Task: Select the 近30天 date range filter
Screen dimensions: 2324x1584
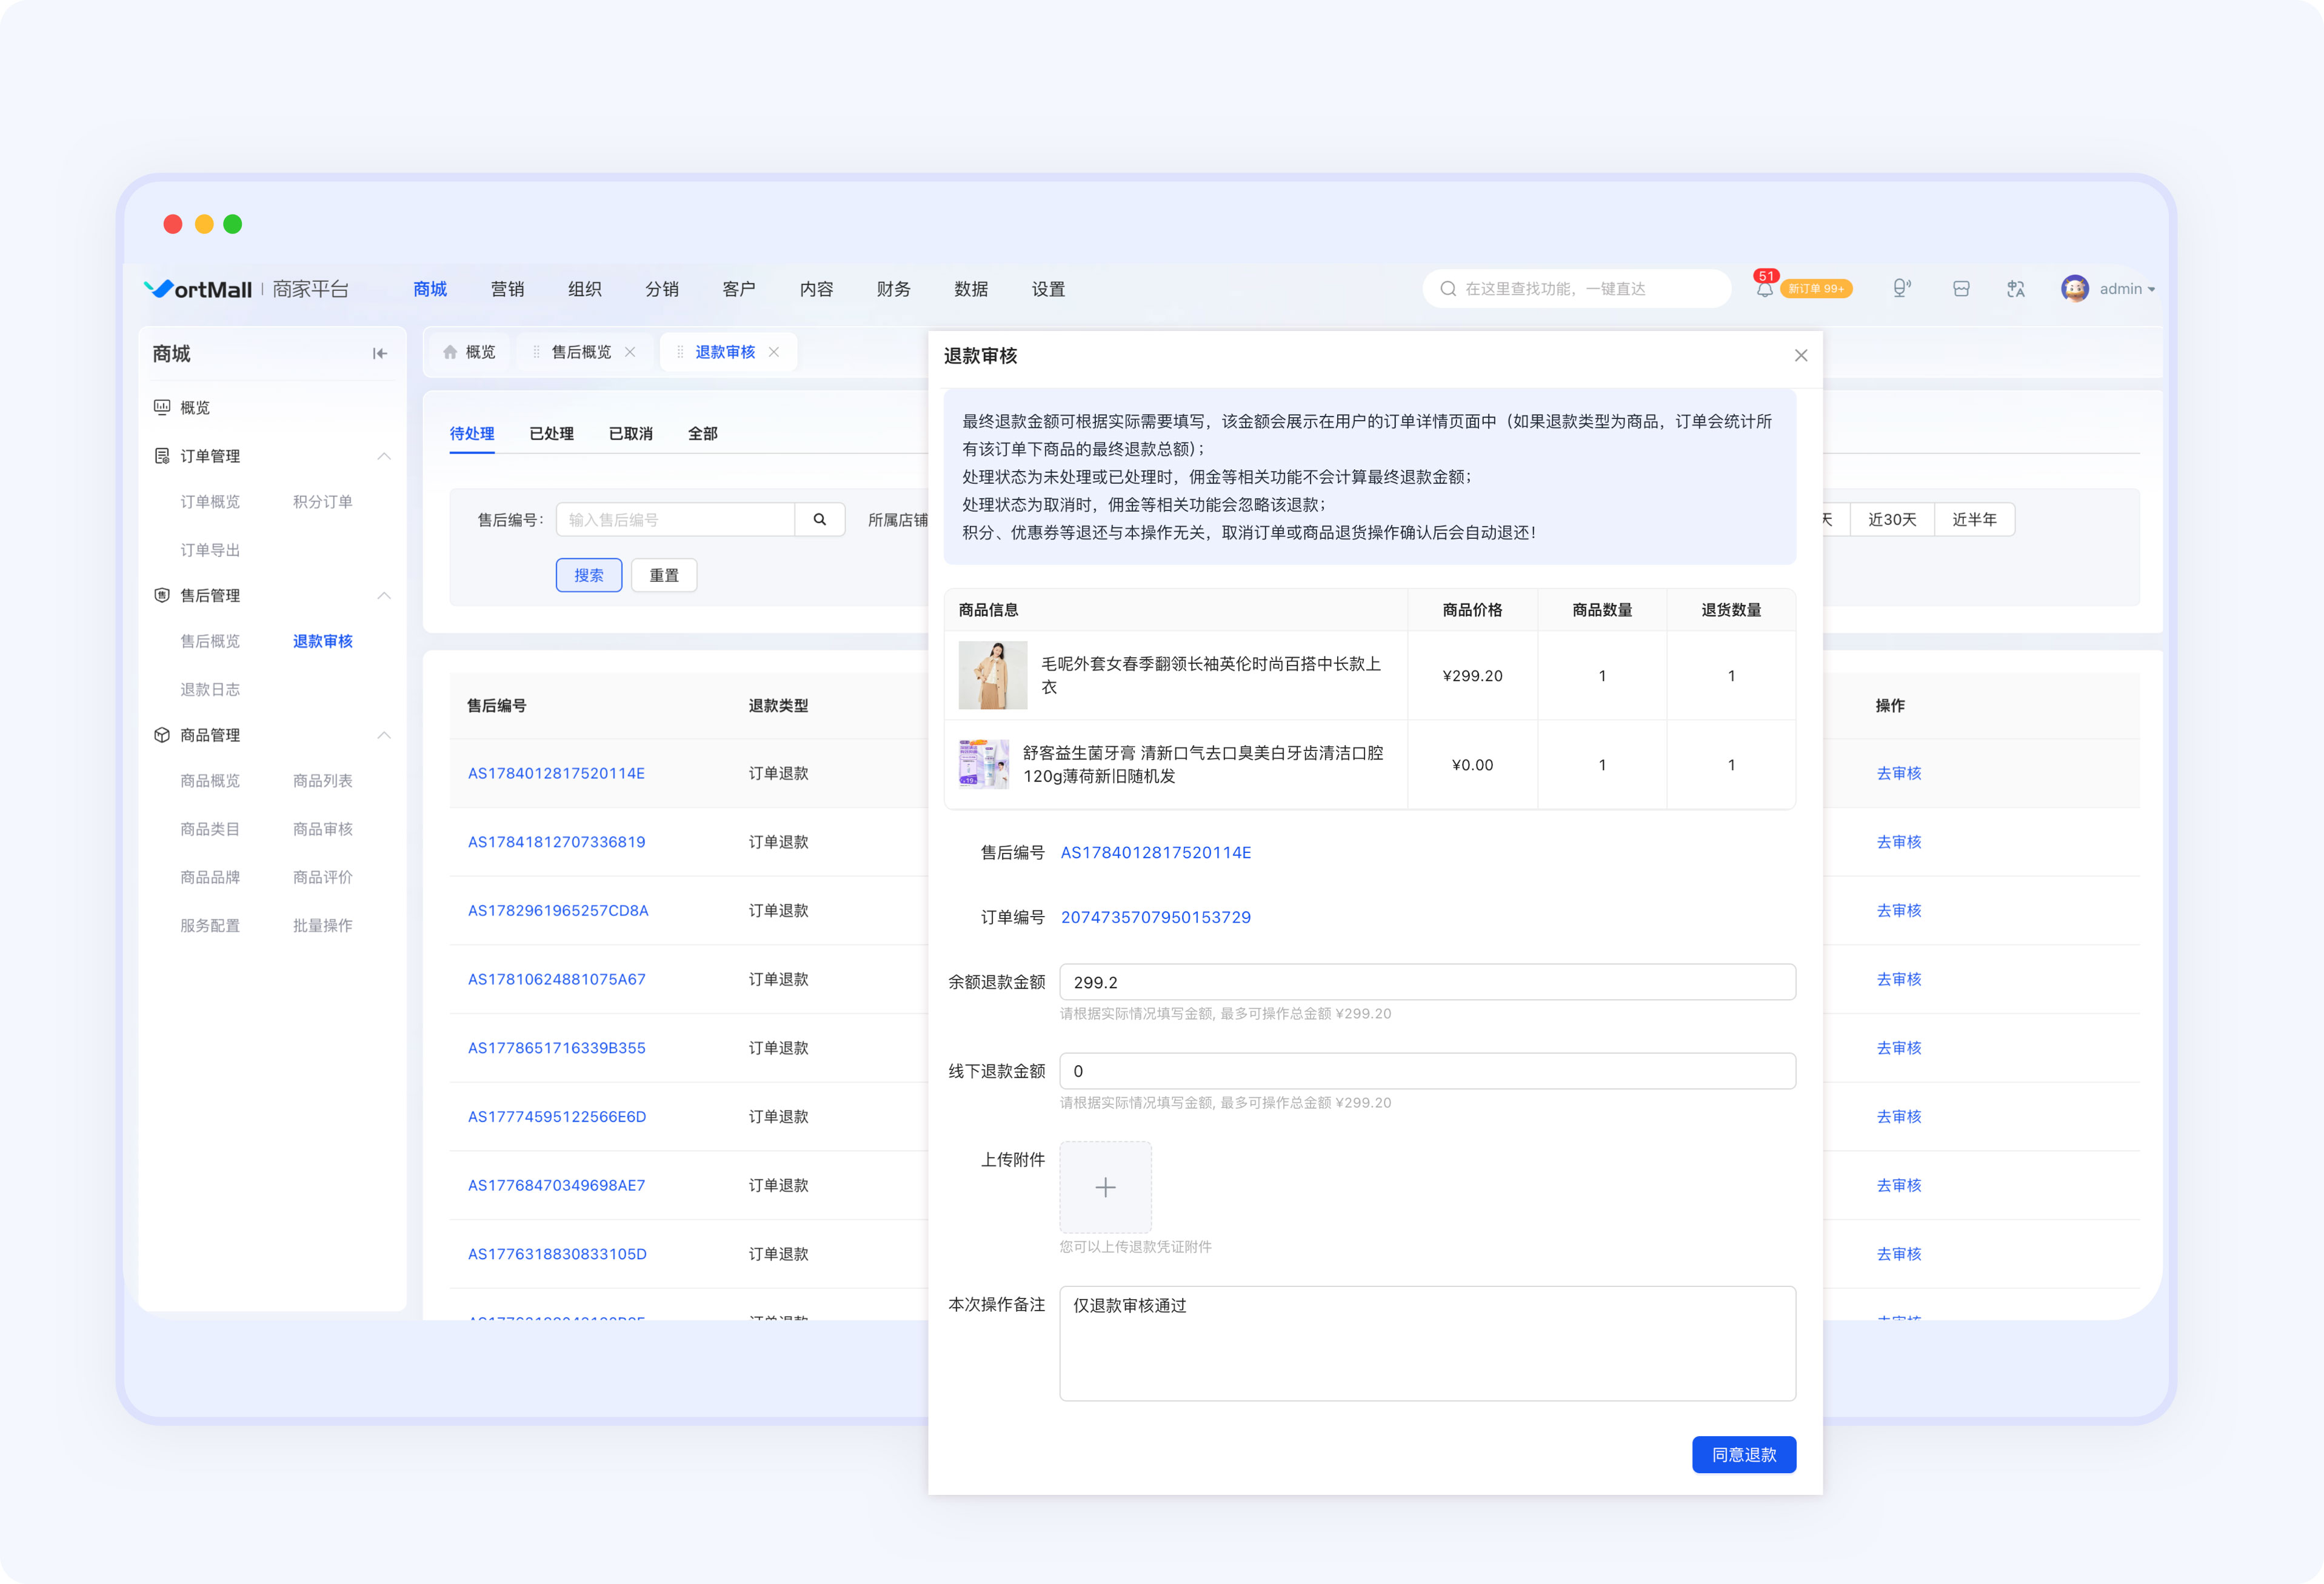Action: point(1892,519)
